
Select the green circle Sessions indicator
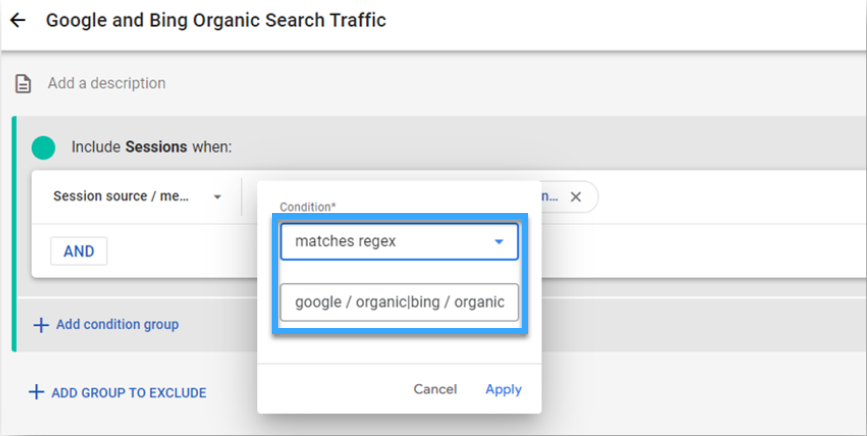[43, 148]
